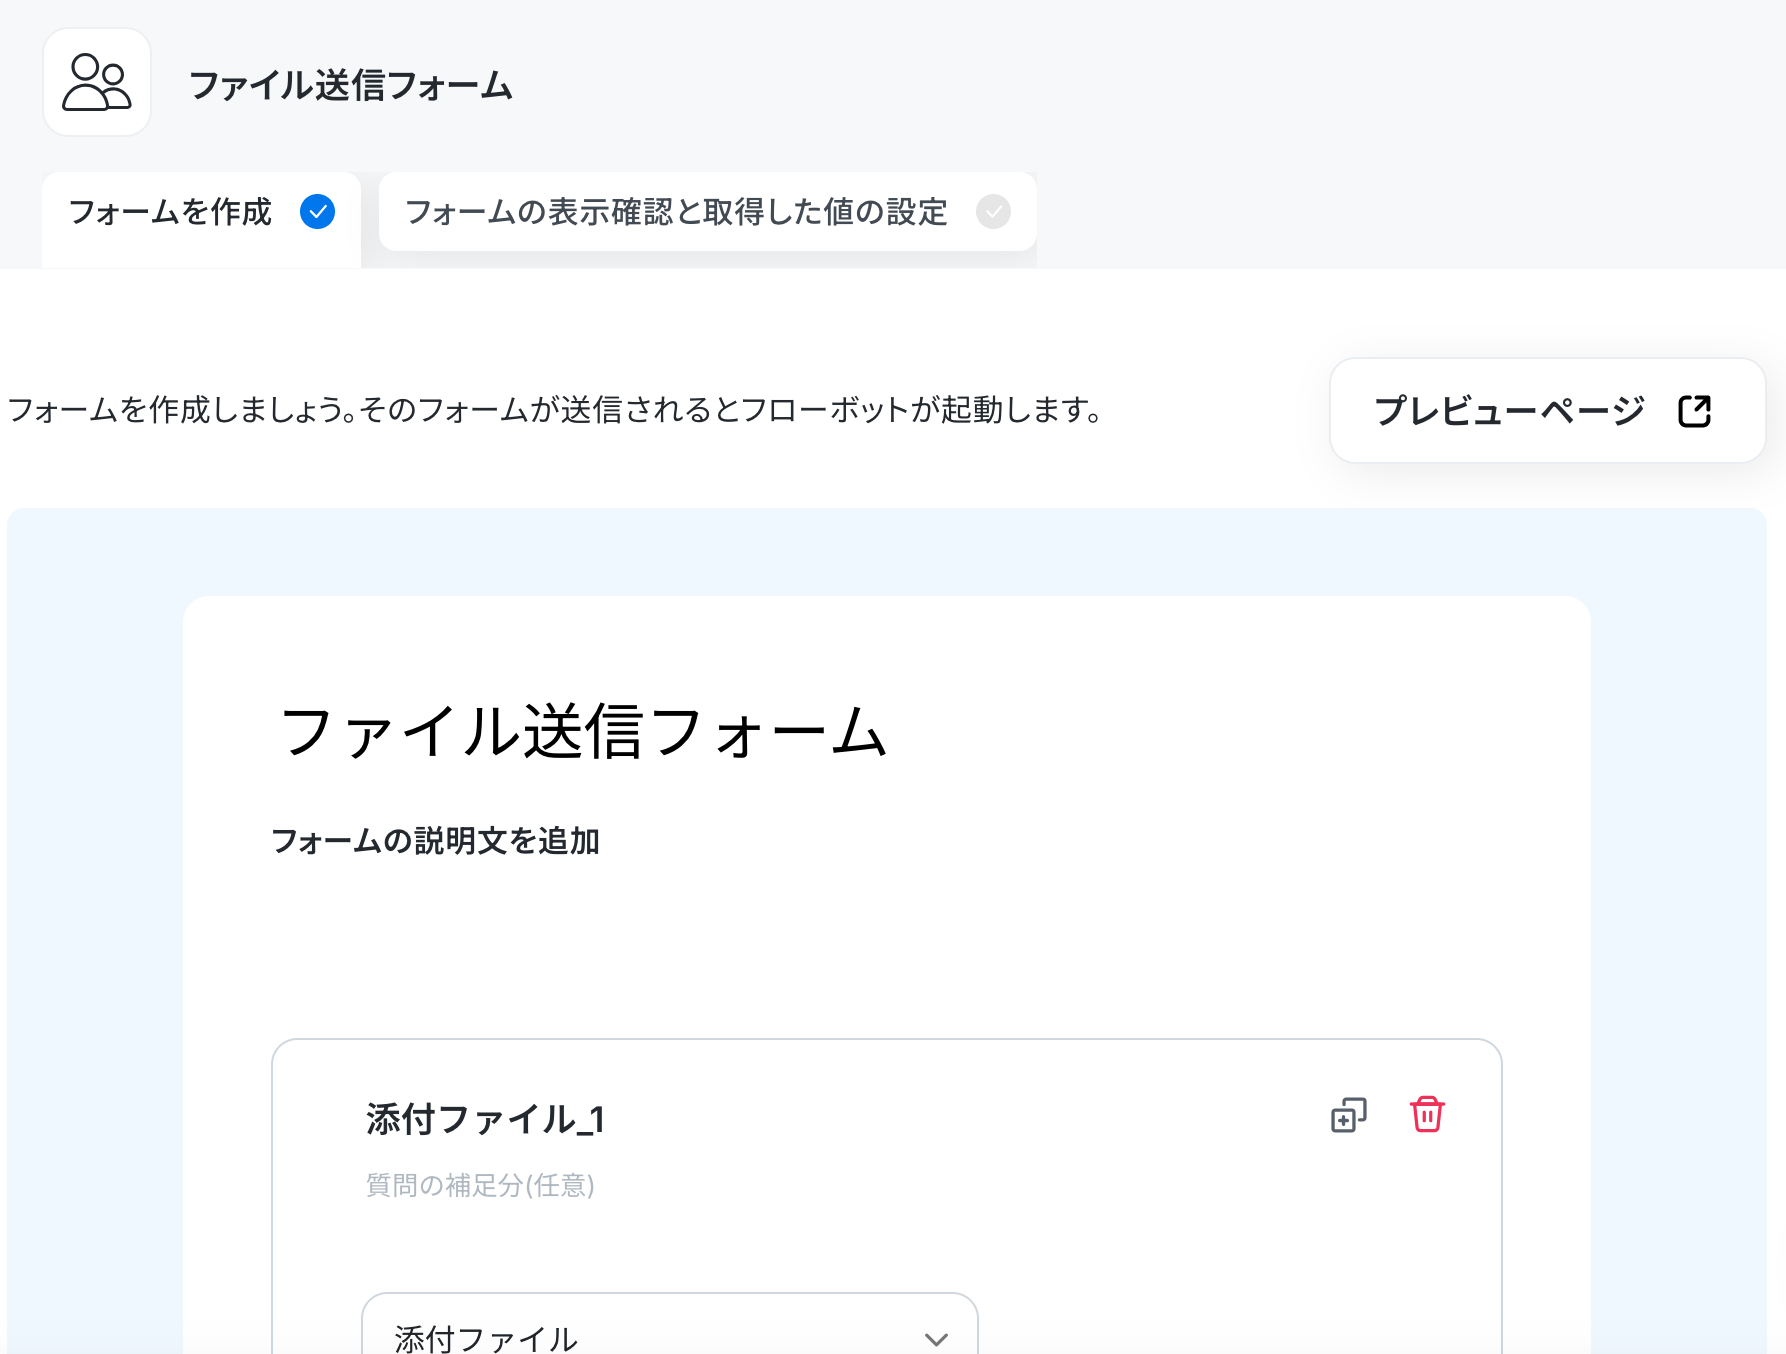Click the ファイル送信フォーム header title

(350, 85)
